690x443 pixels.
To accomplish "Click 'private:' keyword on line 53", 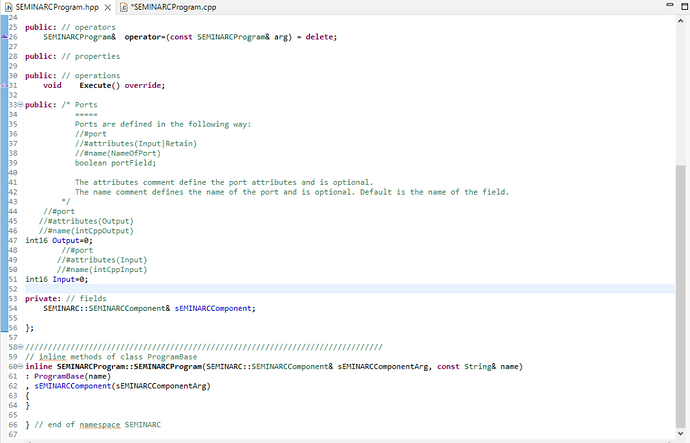I will pyautogui.click(x=43, y=298).
